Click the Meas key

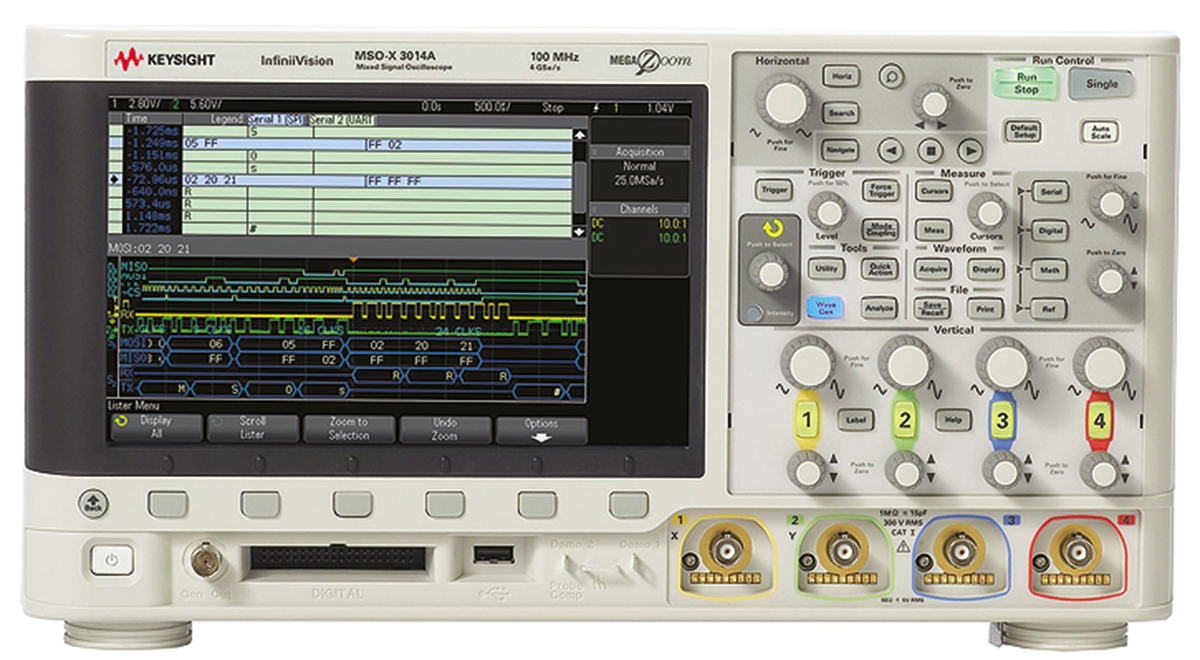(x=934, y=229)
